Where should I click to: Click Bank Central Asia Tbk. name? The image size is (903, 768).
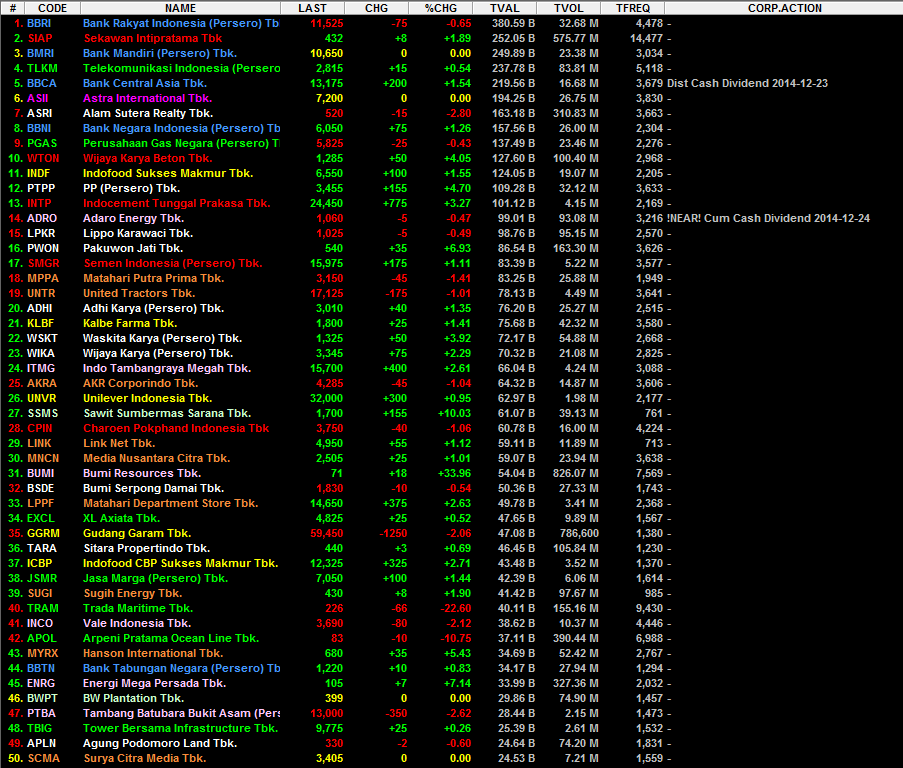click(145, 83)
